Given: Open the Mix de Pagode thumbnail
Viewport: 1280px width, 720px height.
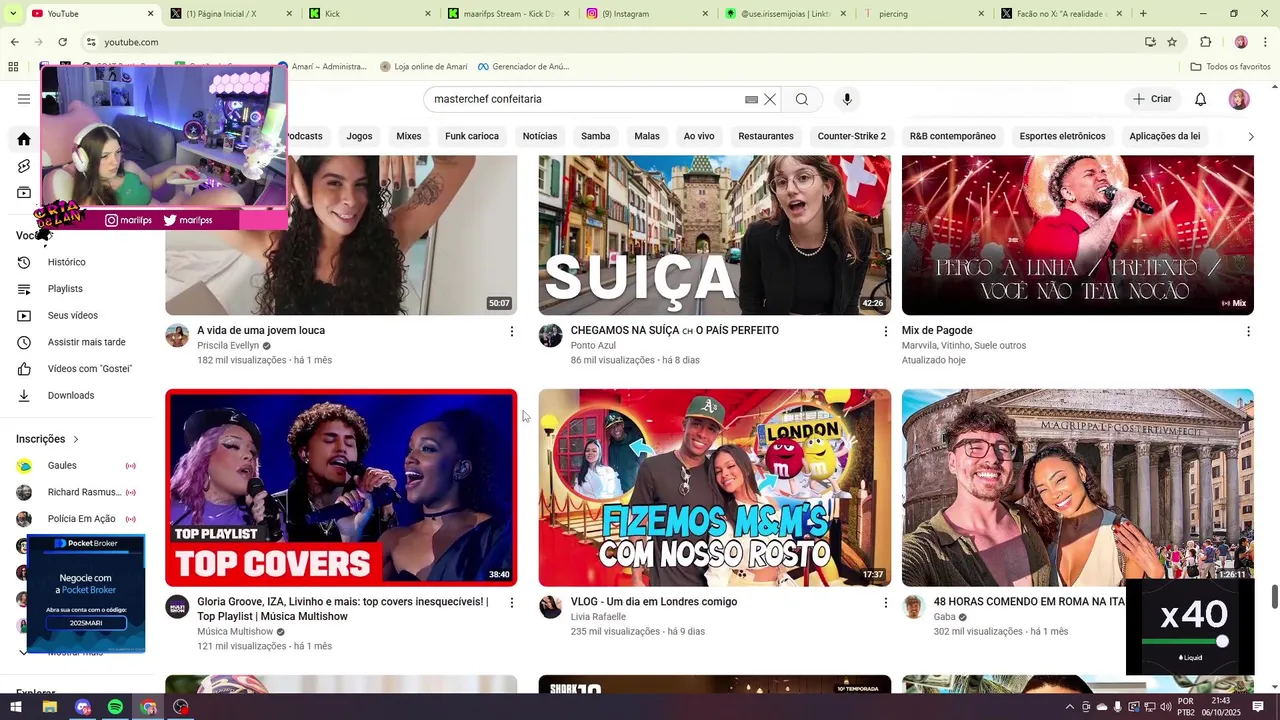Looking at the screenshot, I should pos(1077,235).
